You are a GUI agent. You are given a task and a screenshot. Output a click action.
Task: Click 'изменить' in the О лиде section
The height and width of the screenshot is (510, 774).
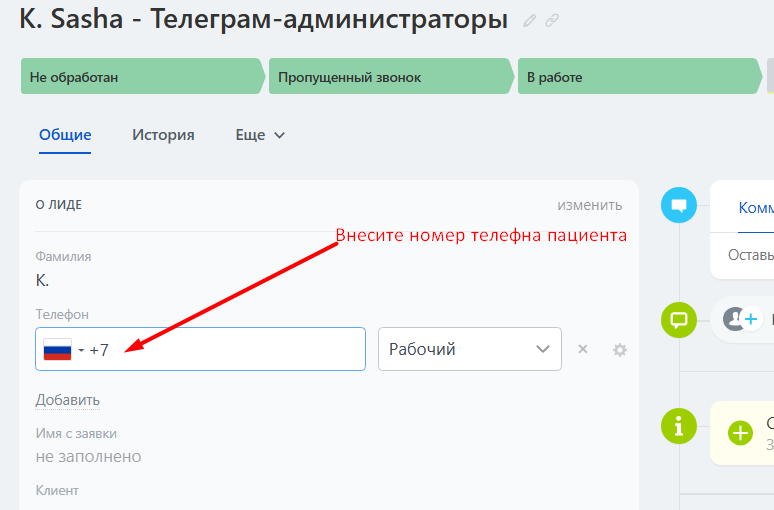tap(590, 205)
